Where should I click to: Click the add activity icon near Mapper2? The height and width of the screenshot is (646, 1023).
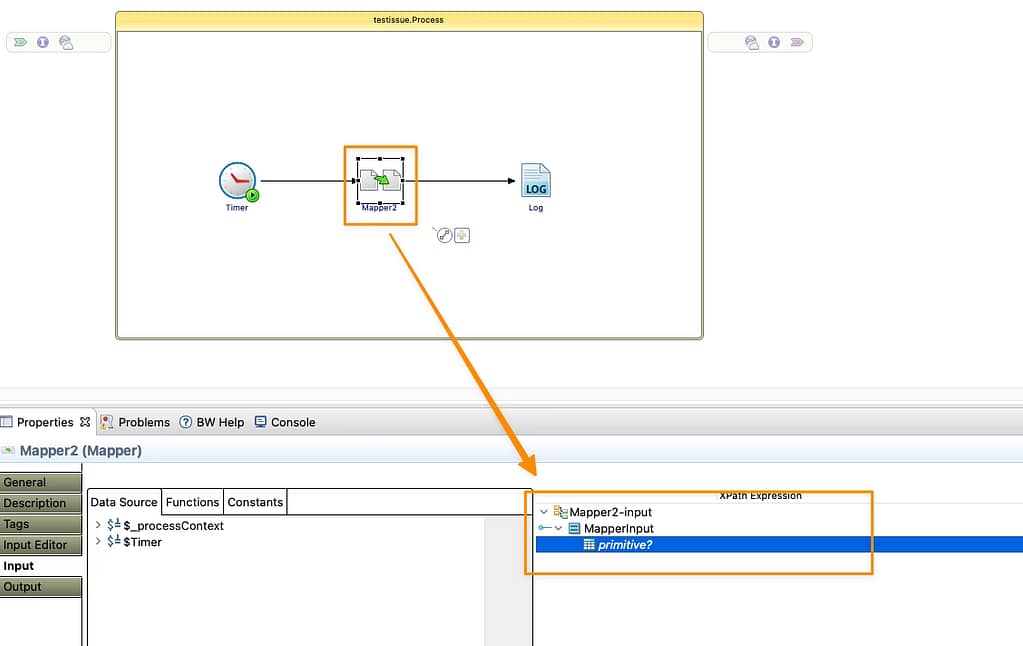[x=459, y=235]
